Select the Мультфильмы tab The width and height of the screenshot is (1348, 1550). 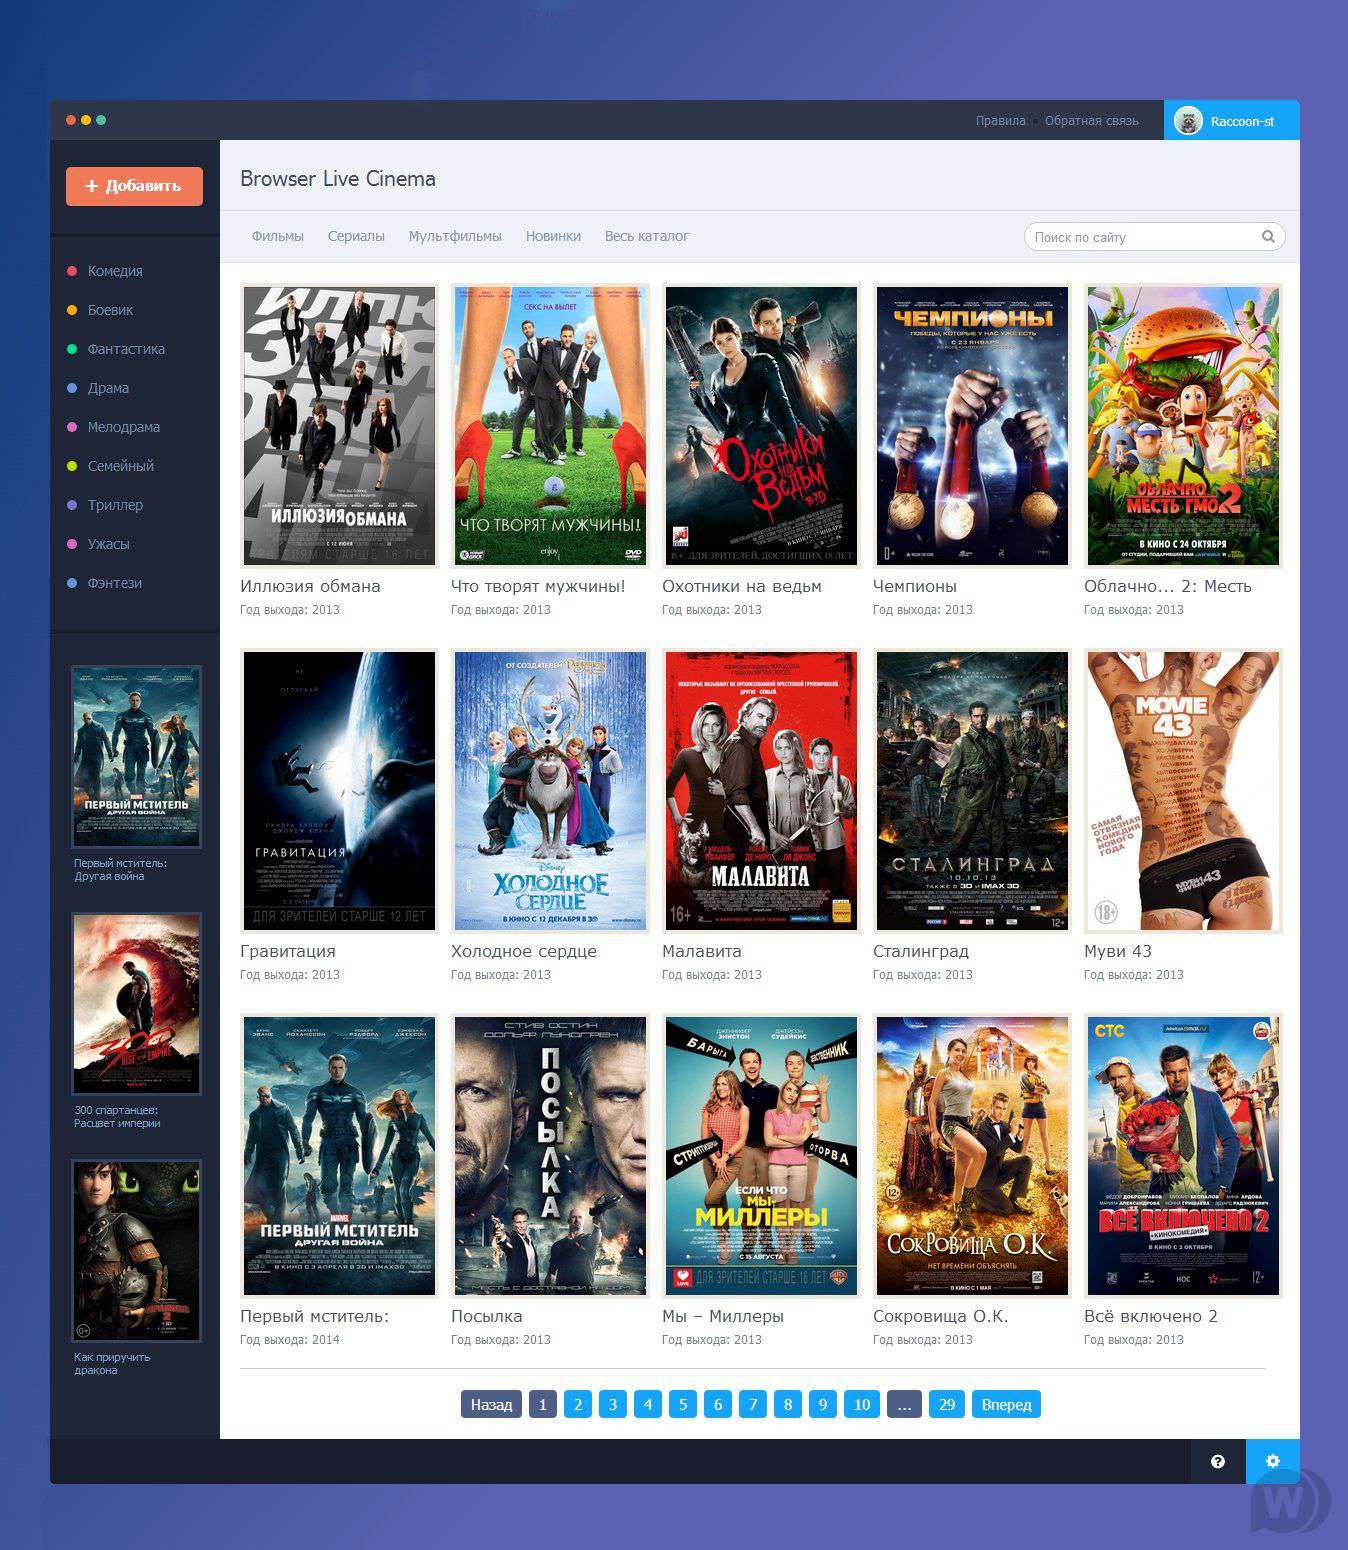tap(455, 237)
